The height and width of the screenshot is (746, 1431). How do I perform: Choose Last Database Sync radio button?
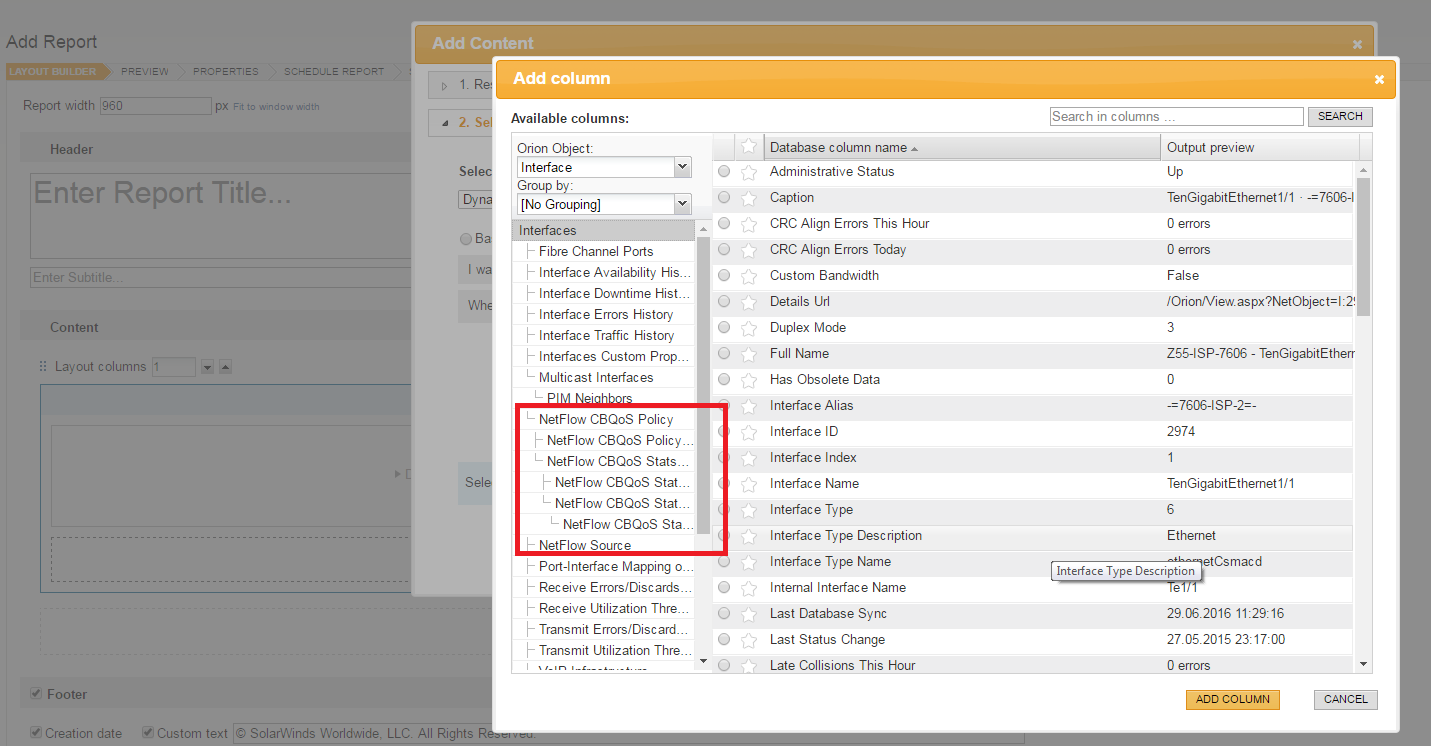click(724, 614)
